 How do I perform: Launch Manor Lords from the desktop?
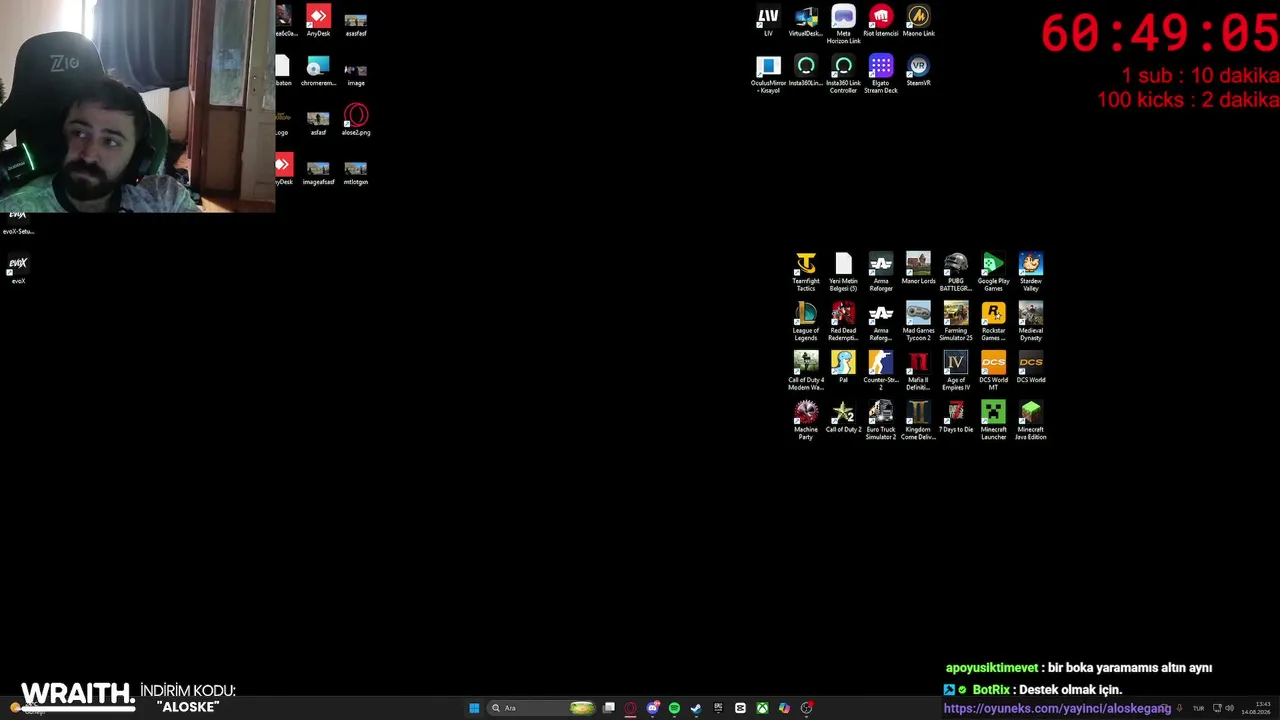coord(918,268)
